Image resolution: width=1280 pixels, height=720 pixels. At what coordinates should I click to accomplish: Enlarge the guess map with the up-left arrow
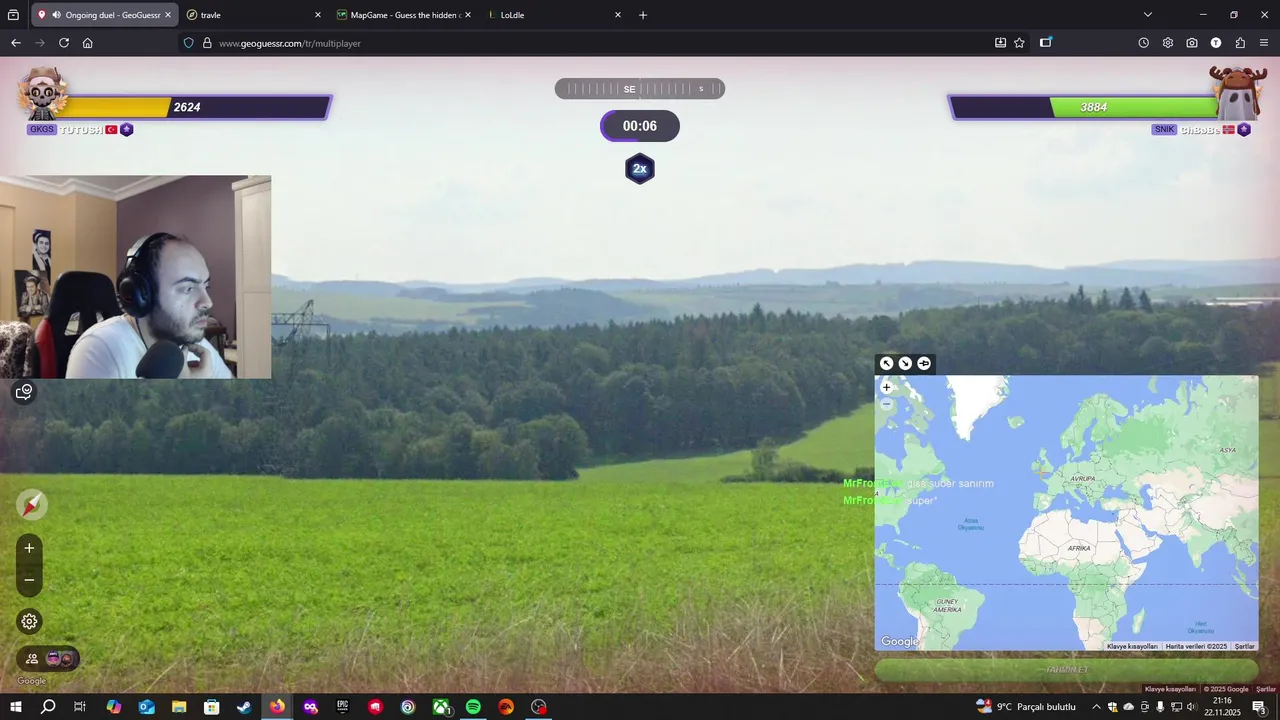(x=886, y=363)
